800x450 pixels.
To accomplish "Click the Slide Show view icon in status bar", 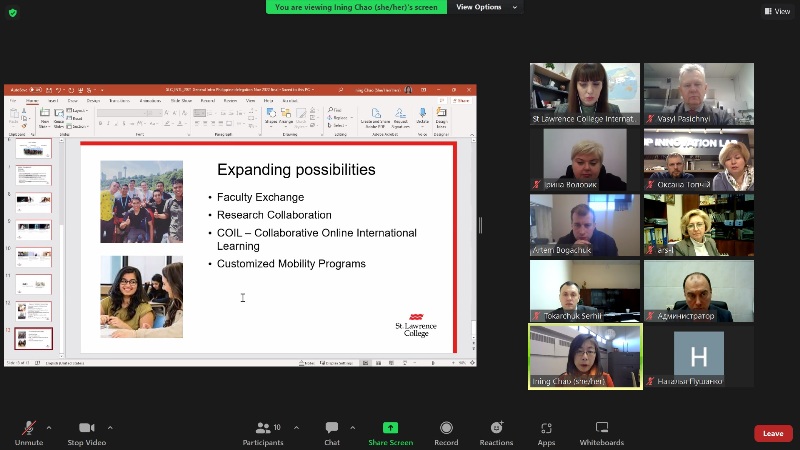I will pos(405,363).
